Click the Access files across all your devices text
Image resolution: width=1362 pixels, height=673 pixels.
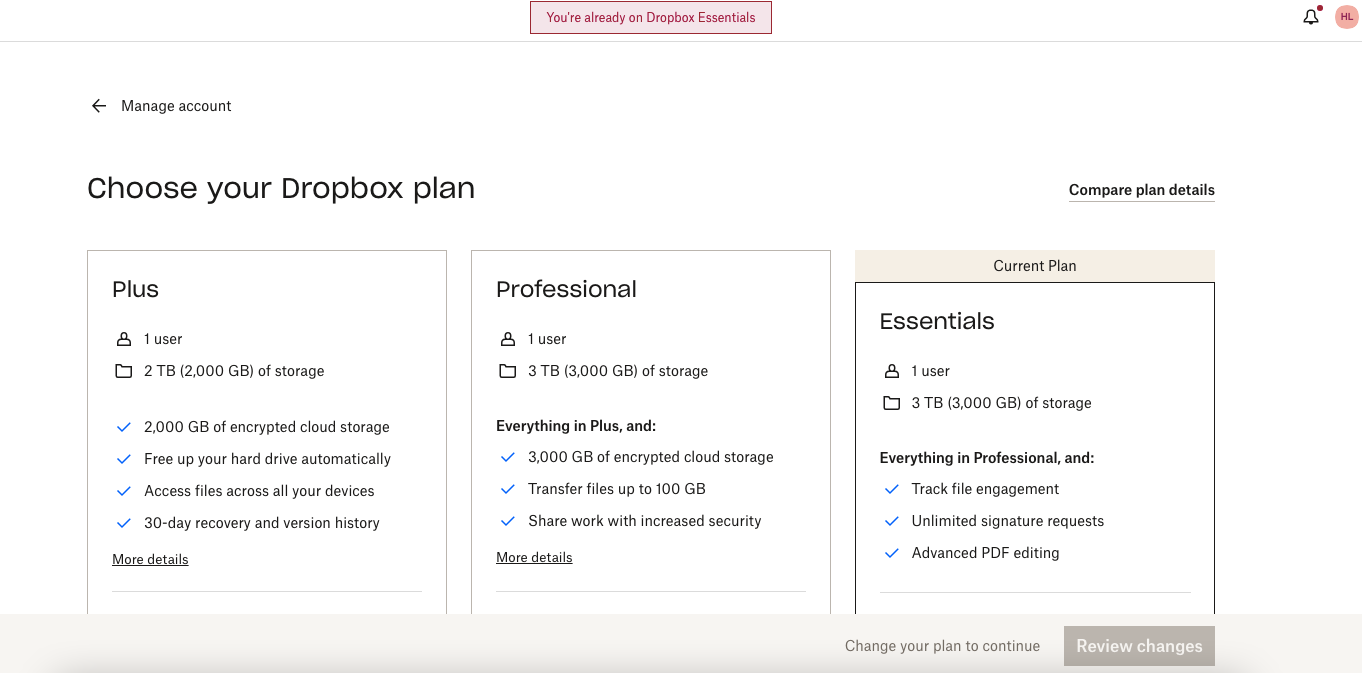coord(259,491)
